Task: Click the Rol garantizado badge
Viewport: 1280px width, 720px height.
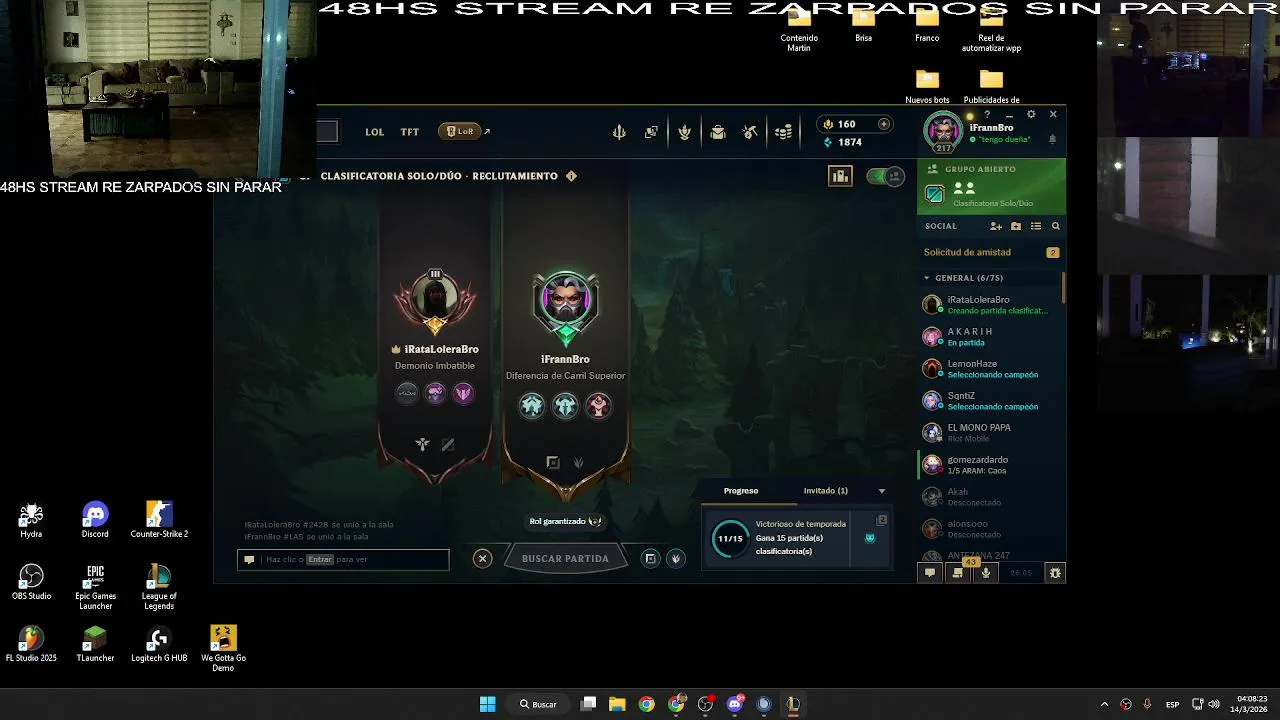Action: (x=565, y=521)
